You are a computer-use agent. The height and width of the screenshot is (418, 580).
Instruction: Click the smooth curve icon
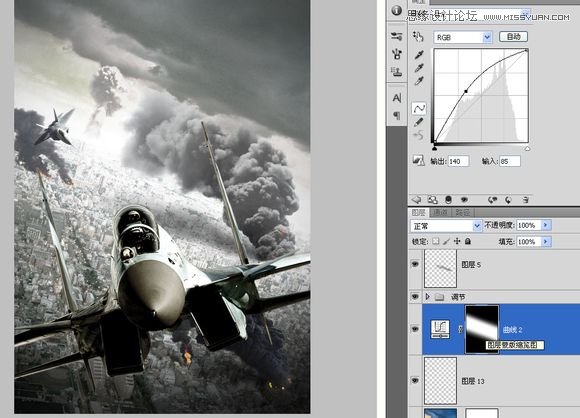[419, 136]
